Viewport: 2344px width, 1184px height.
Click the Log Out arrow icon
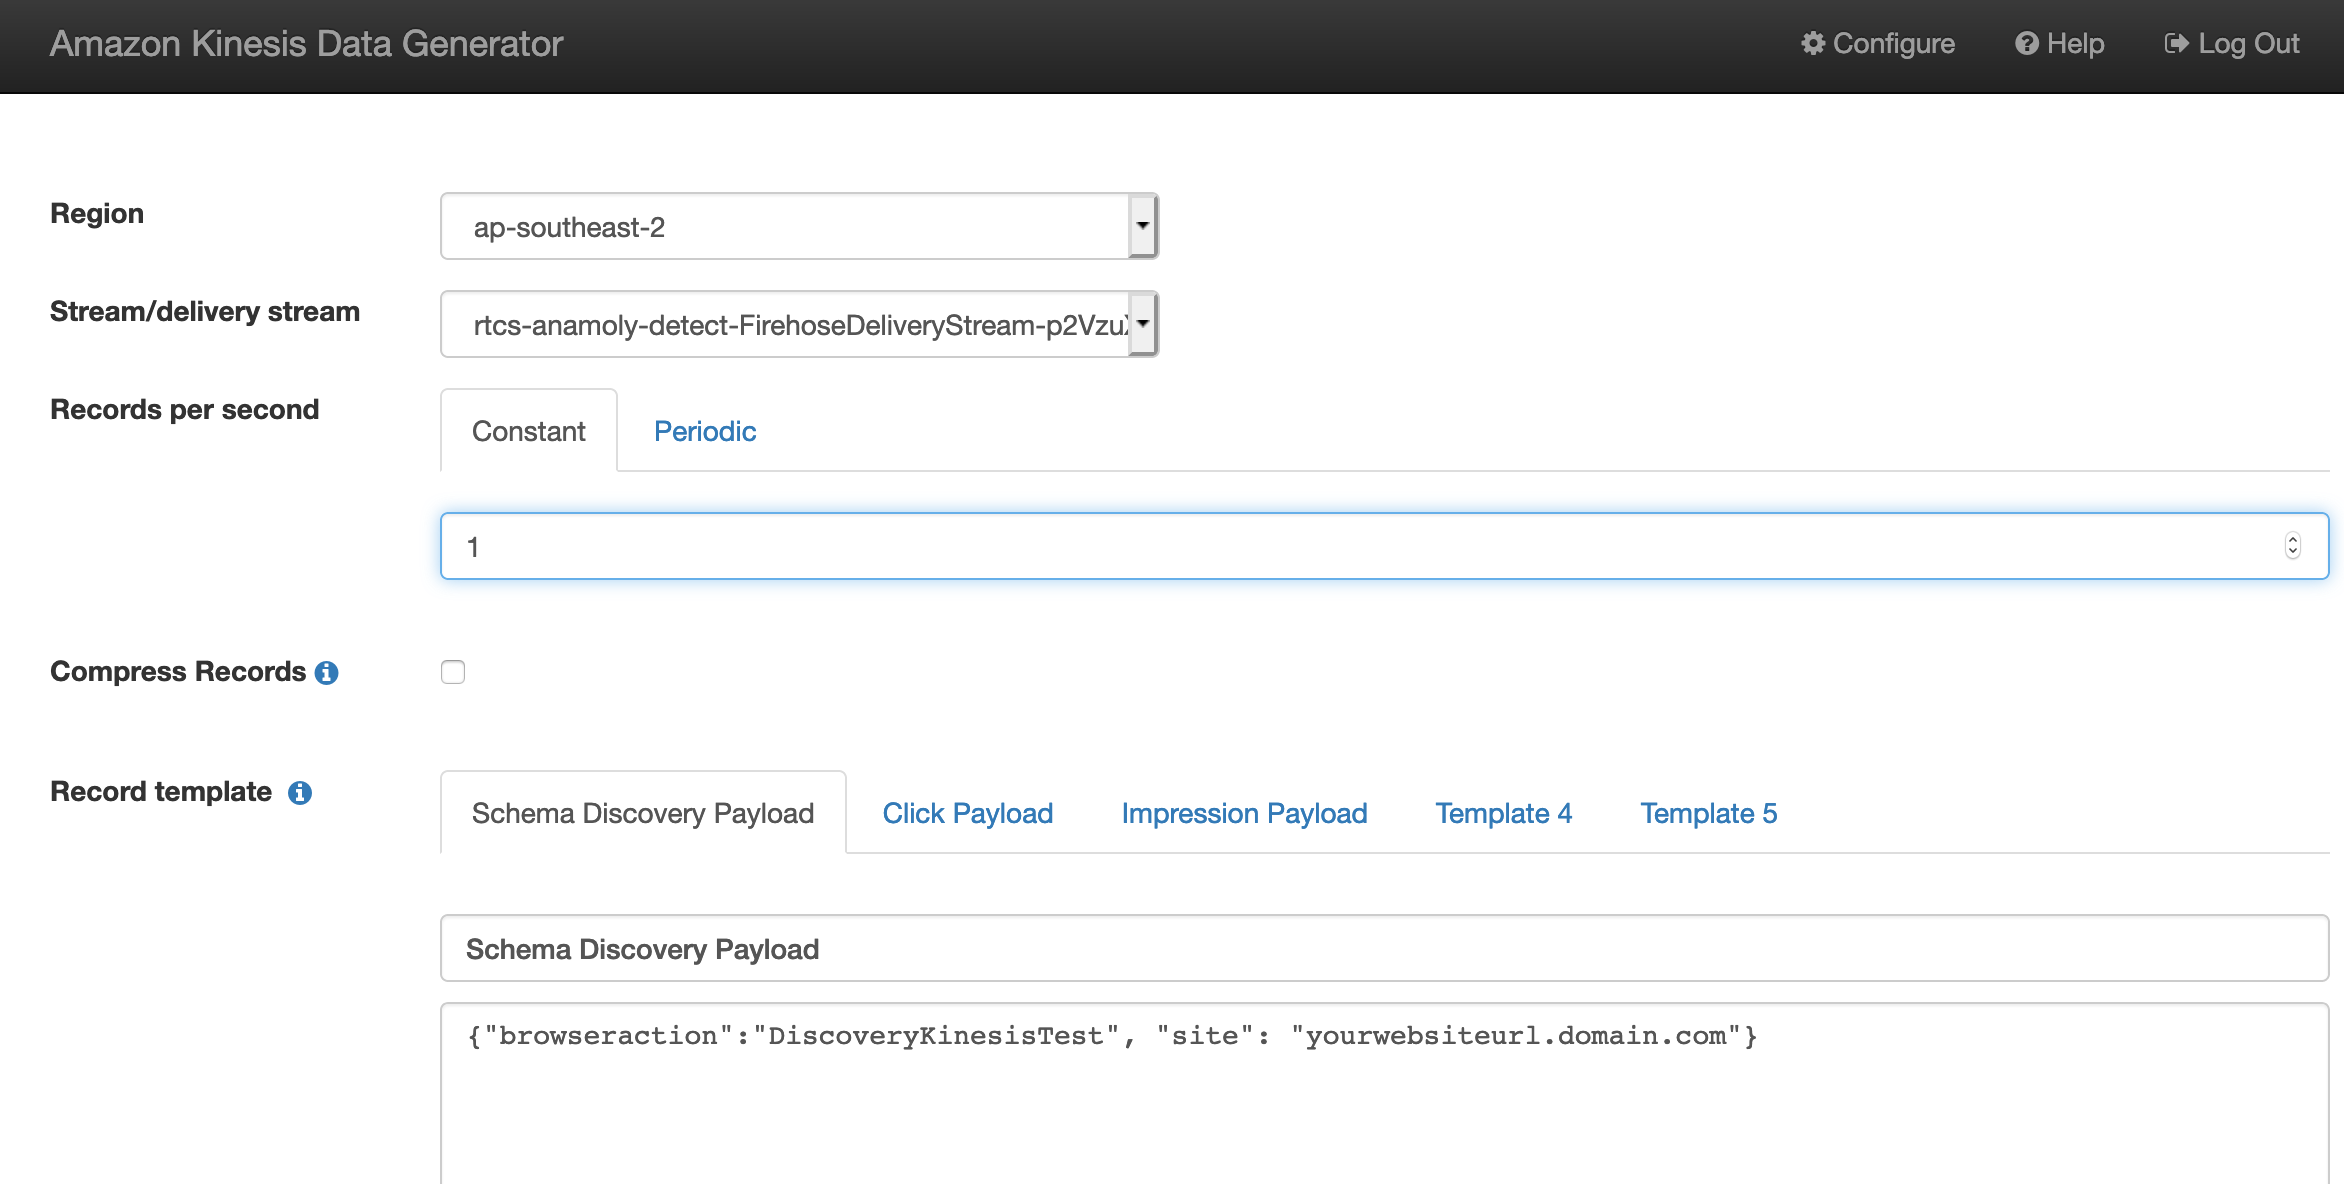point(2176,44)
